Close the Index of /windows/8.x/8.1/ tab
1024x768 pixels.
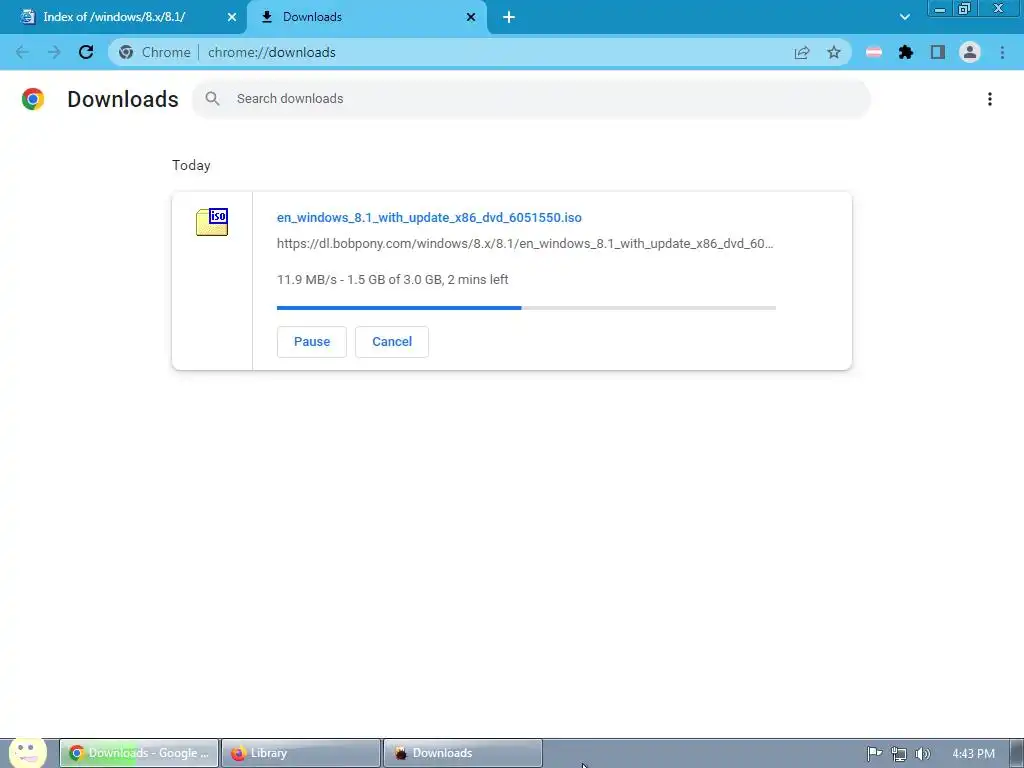coord(232,17)
